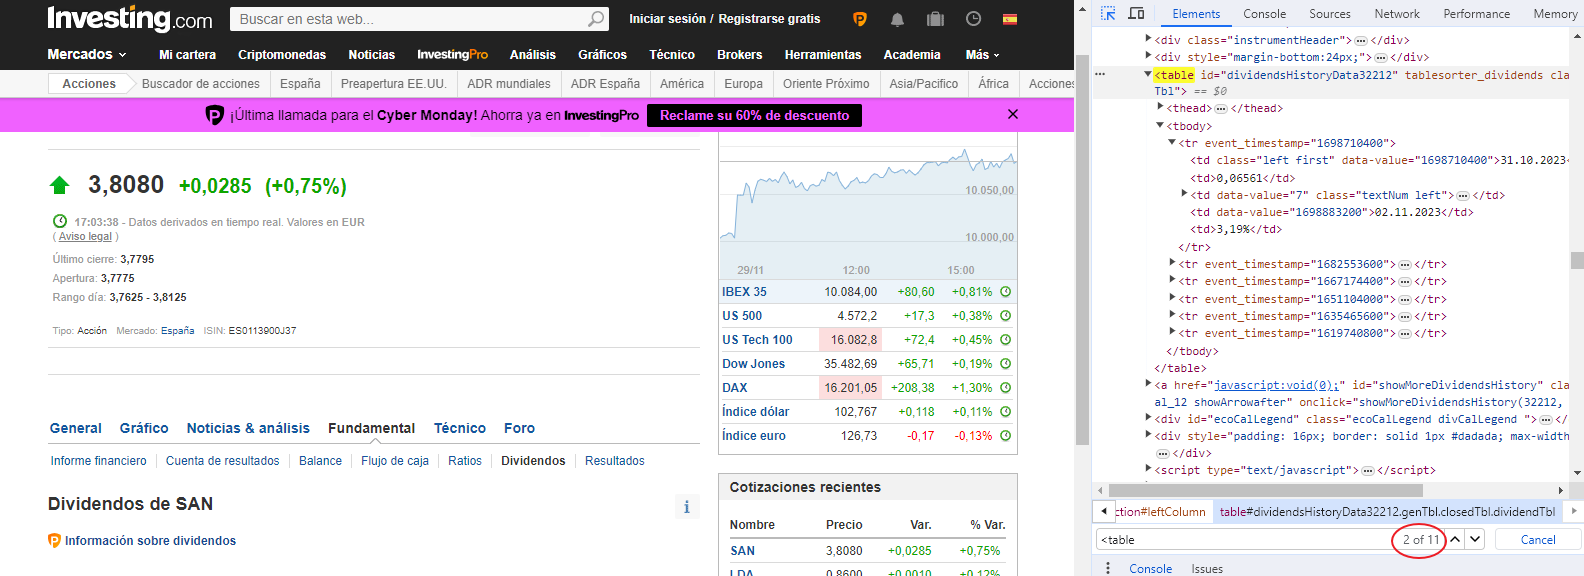Image resolution: width=1584 pixels, height=576 pixels.
Task: Open the clock icon in header
Action: point(973,19)
